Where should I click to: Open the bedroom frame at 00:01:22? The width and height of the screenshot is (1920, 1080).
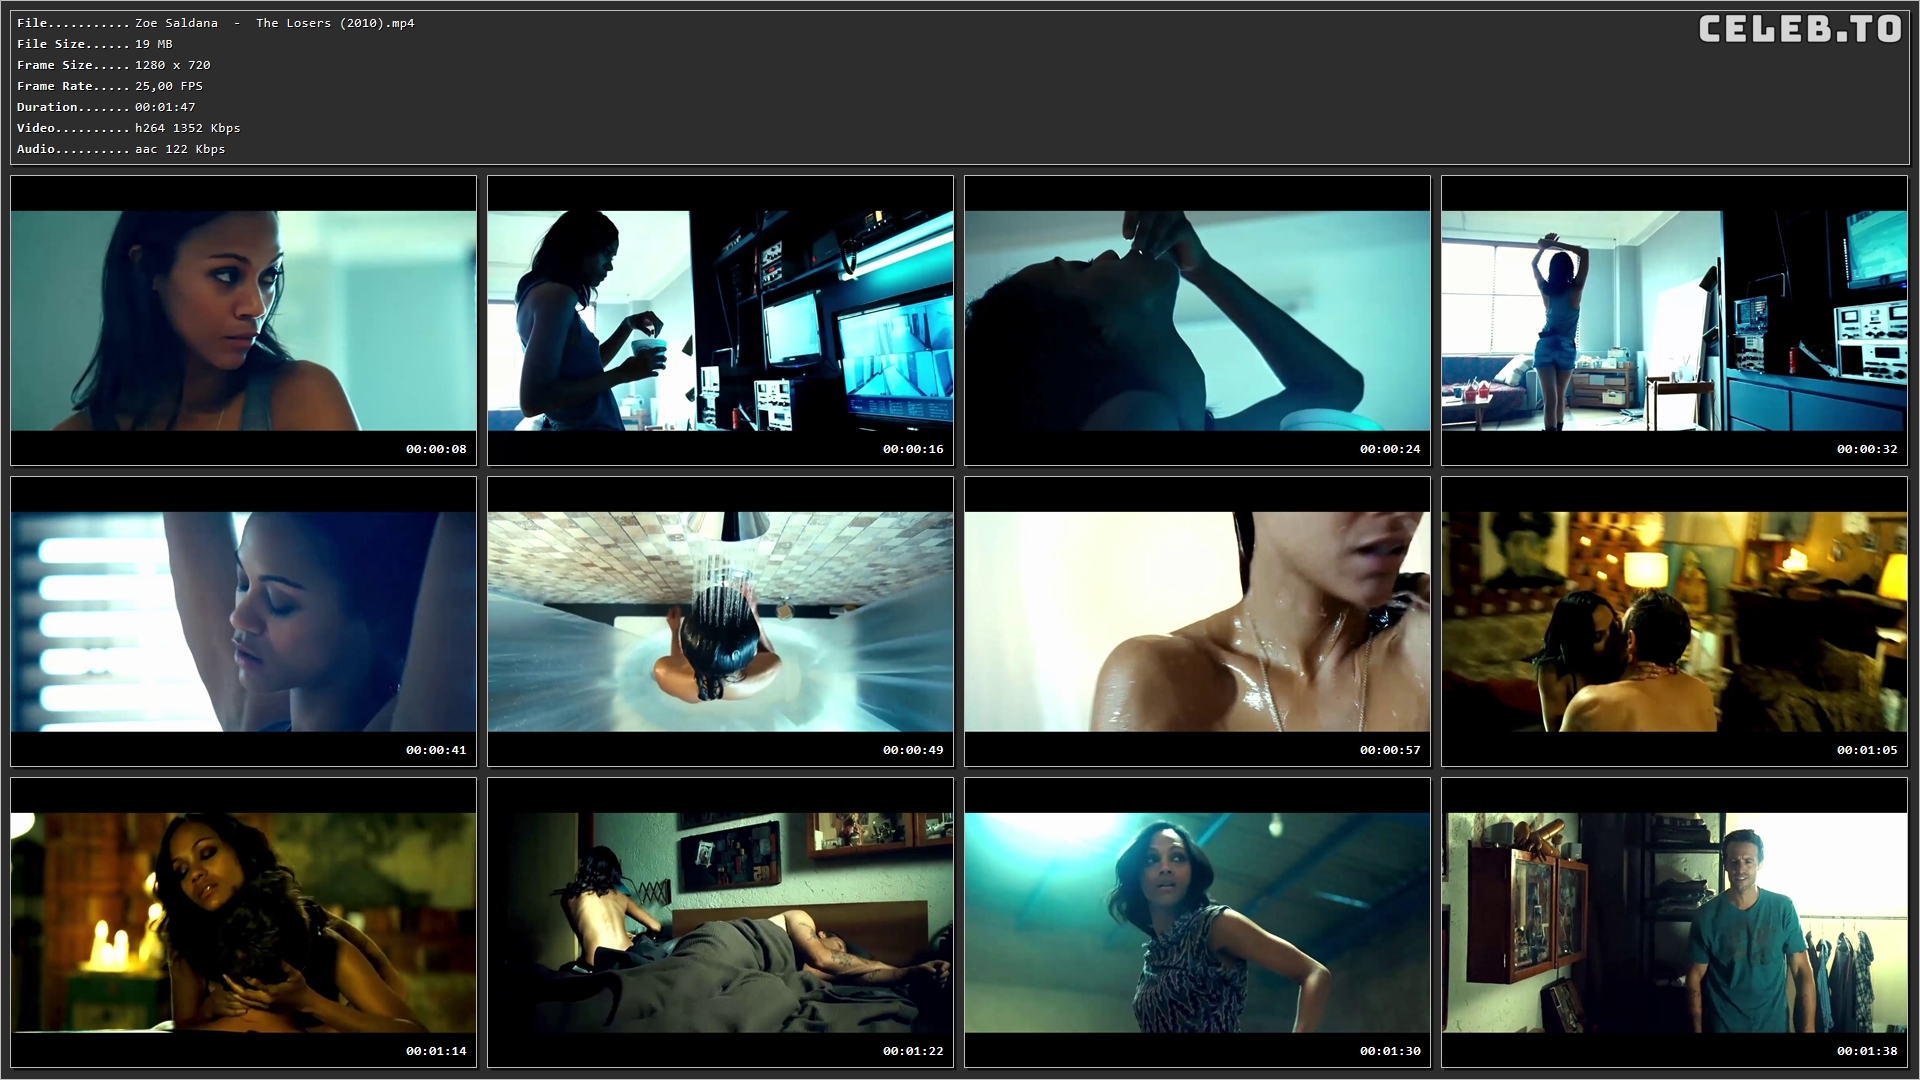720,922
